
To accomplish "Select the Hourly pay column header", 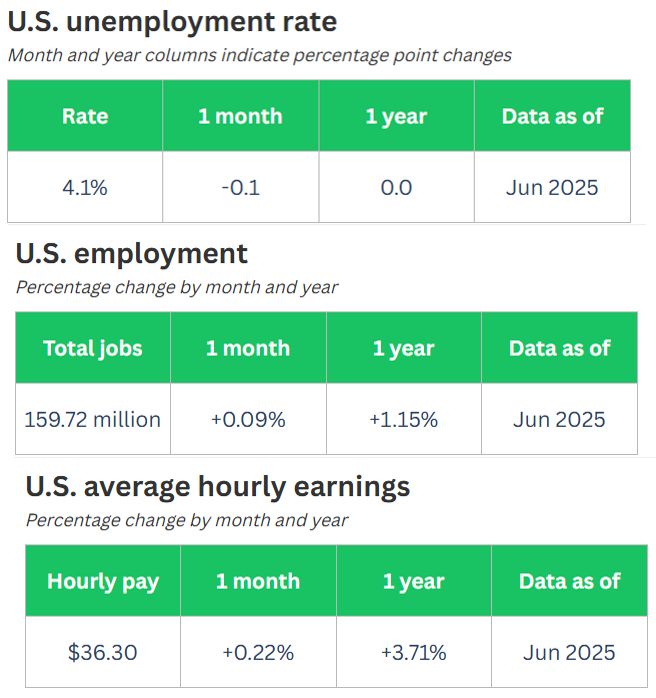I will pyautogui.click(x=103, y=581).
